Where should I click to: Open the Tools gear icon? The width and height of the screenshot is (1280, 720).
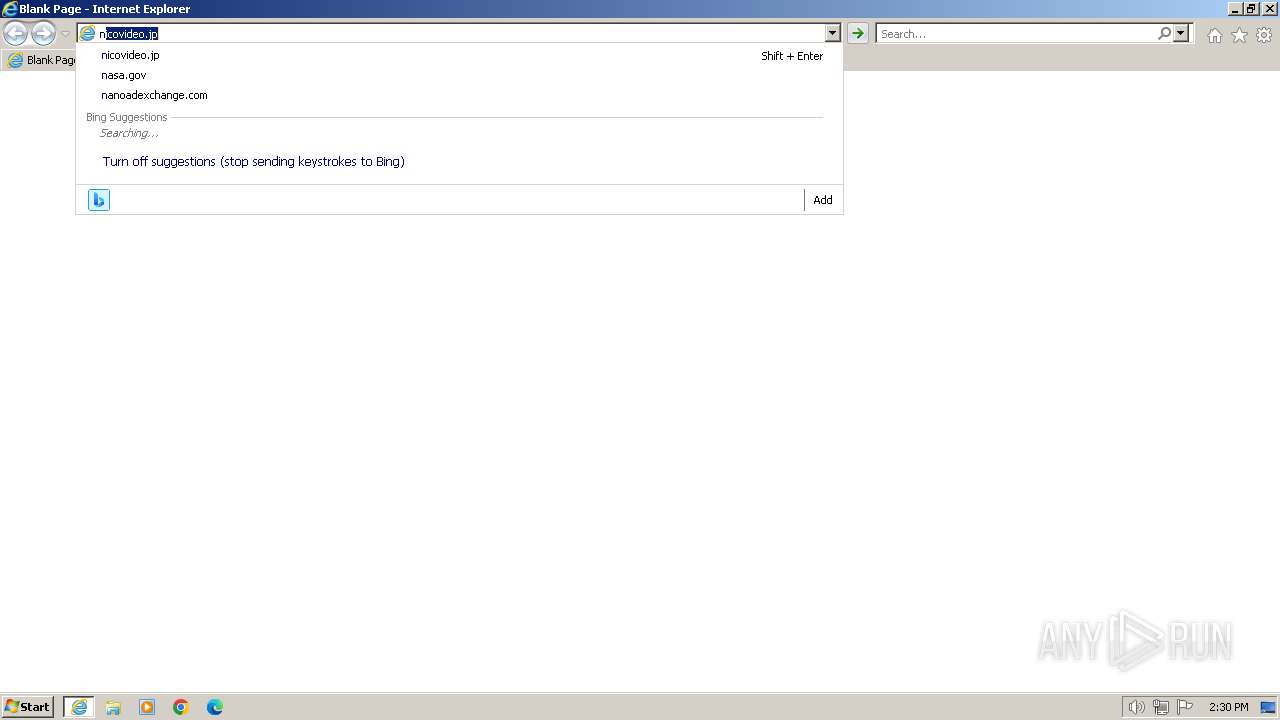1264,35
